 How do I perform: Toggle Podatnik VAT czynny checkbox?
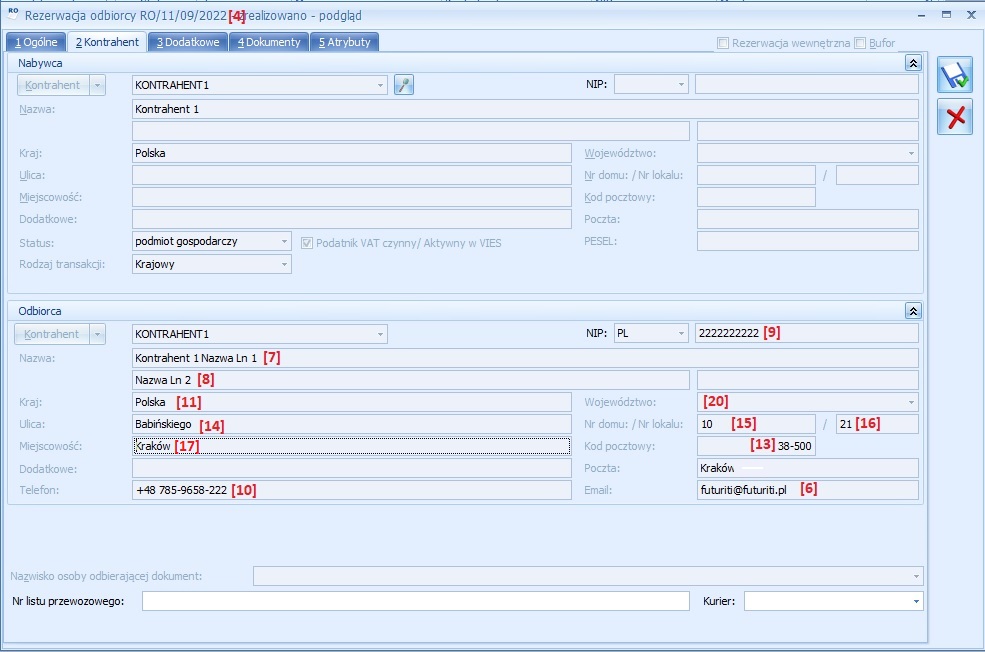[x=307, y=242]
